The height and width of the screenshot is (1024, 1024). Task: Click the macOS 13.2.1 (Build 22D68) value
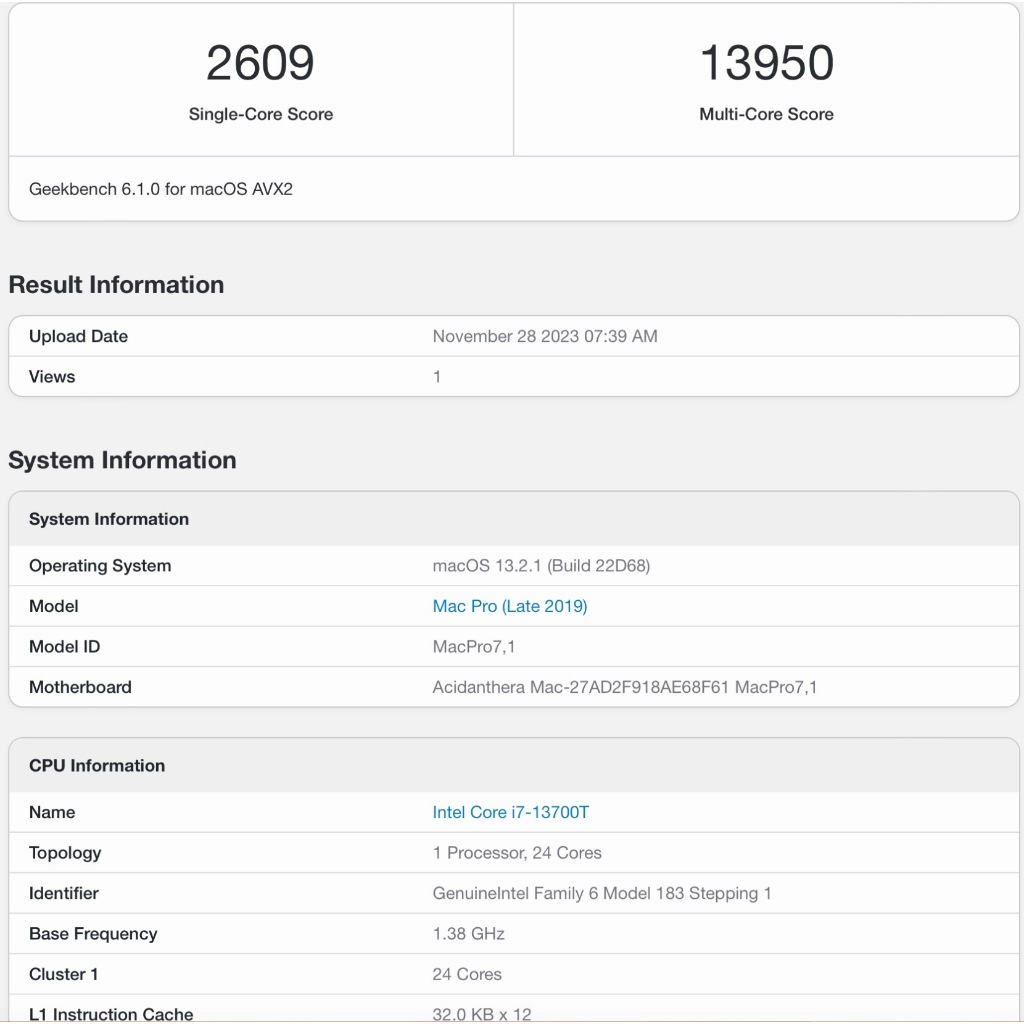tap(541, 566)
